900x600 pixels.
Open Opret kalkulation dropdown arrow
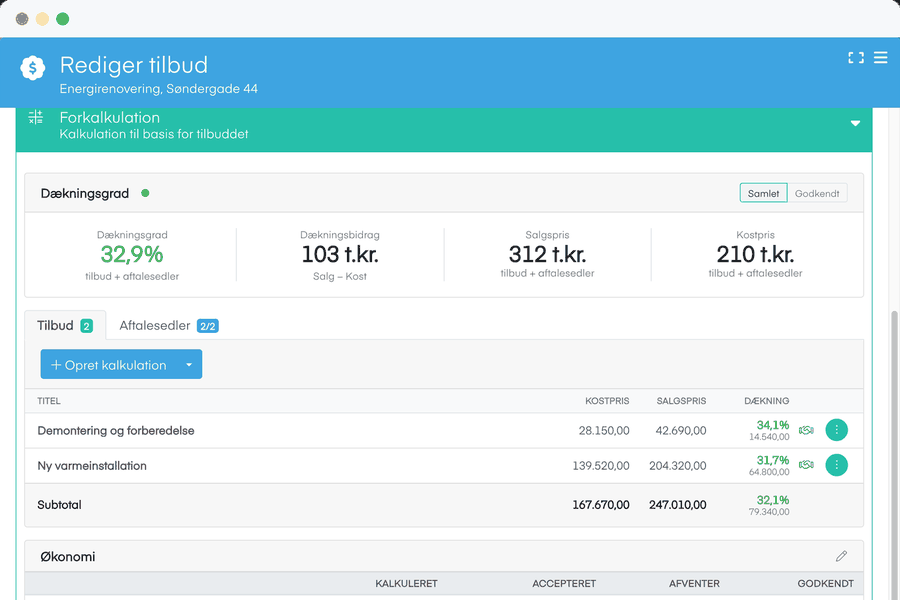pyautogui.click(x=189, y=365)
